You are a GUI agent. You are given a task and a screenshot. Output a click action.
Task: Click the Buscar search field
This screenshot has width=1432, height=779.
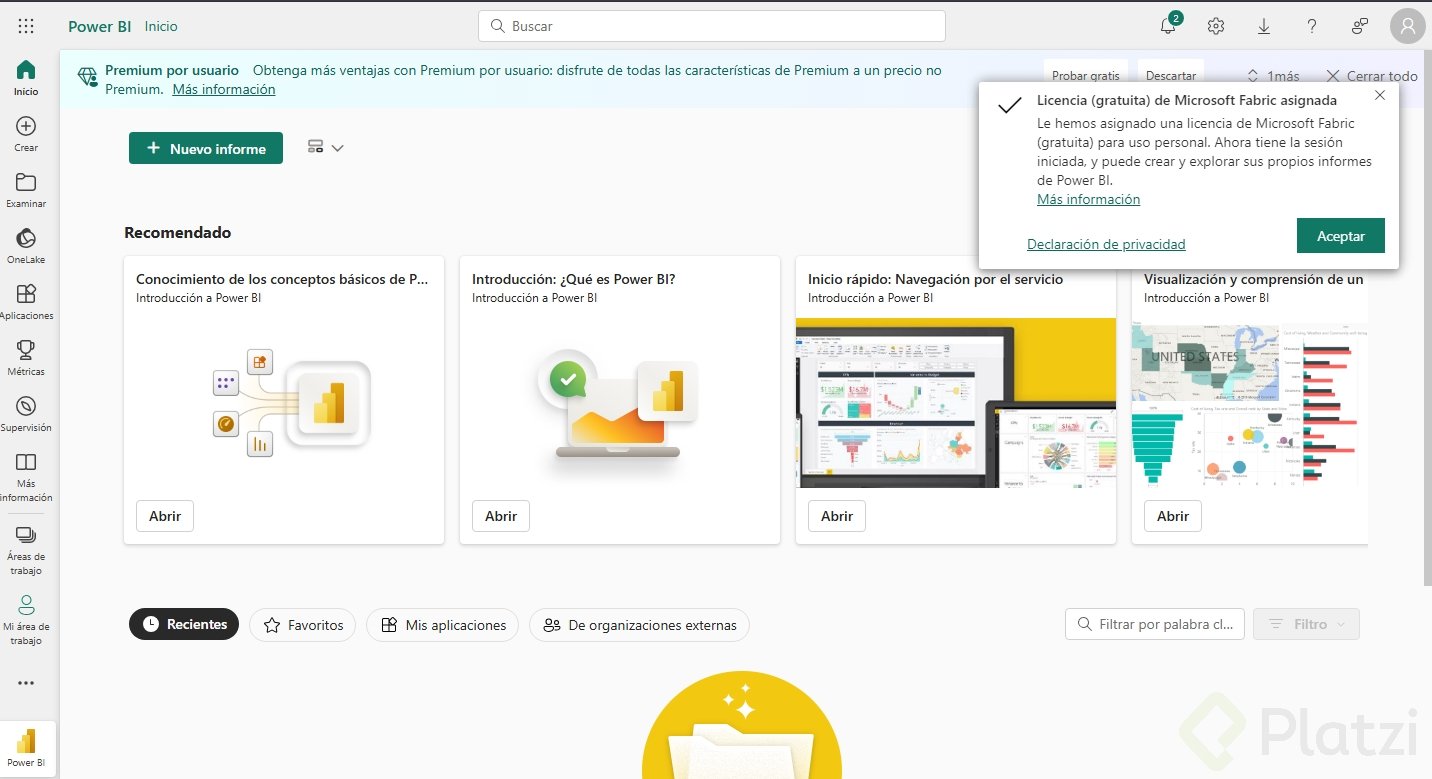click(712, 26)
